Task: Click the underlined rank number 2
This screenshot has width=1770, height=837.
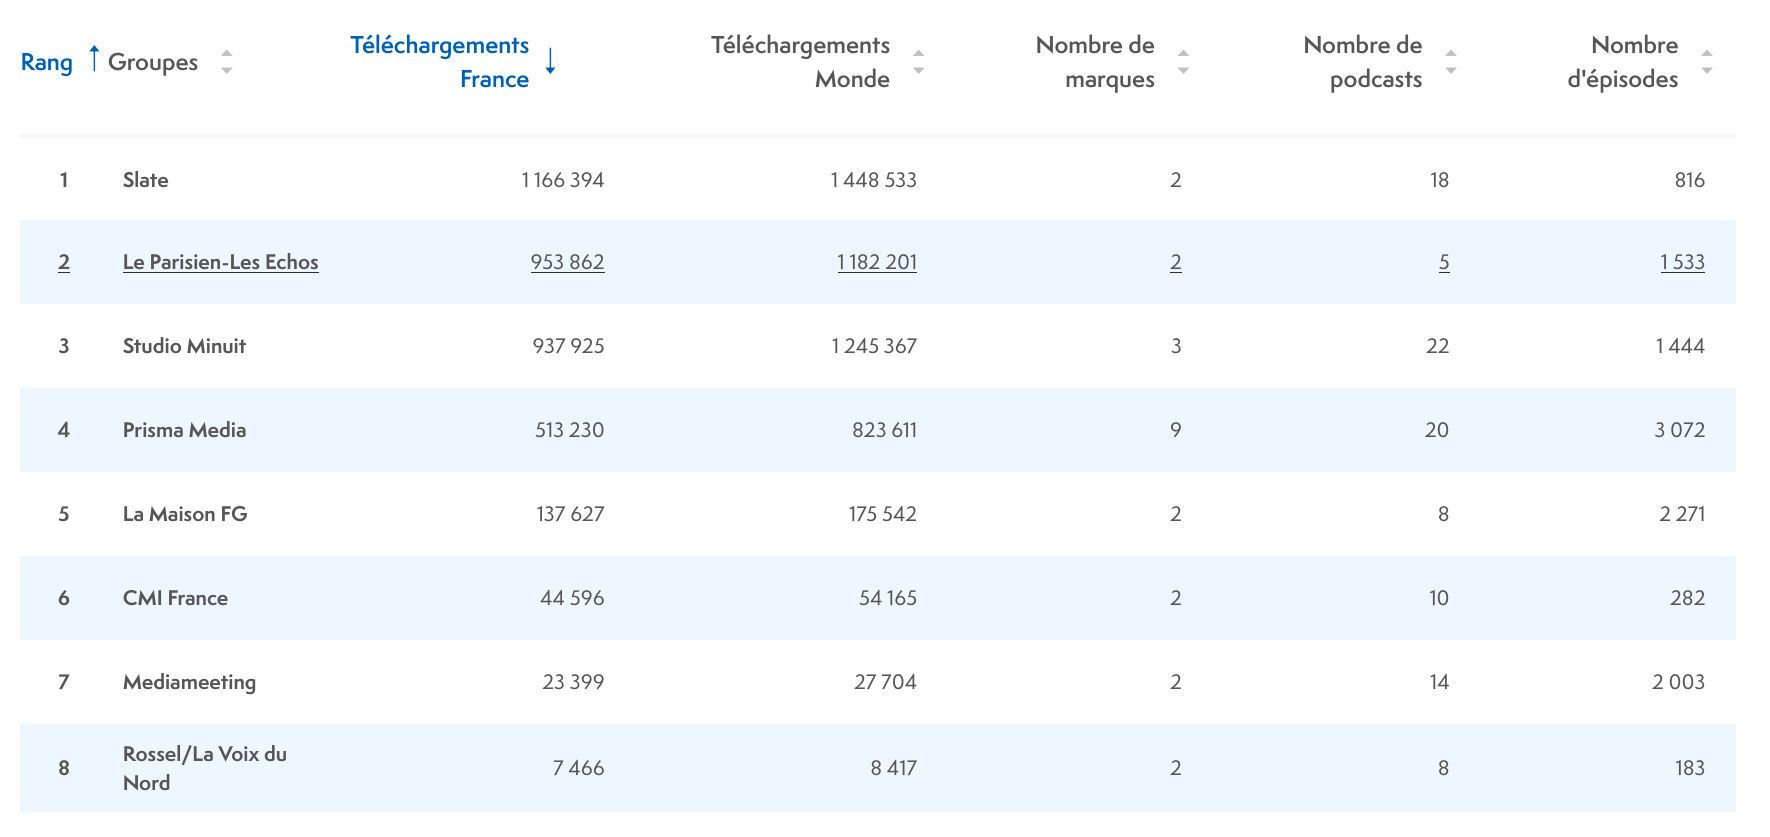Action: [x=64, y=262]
